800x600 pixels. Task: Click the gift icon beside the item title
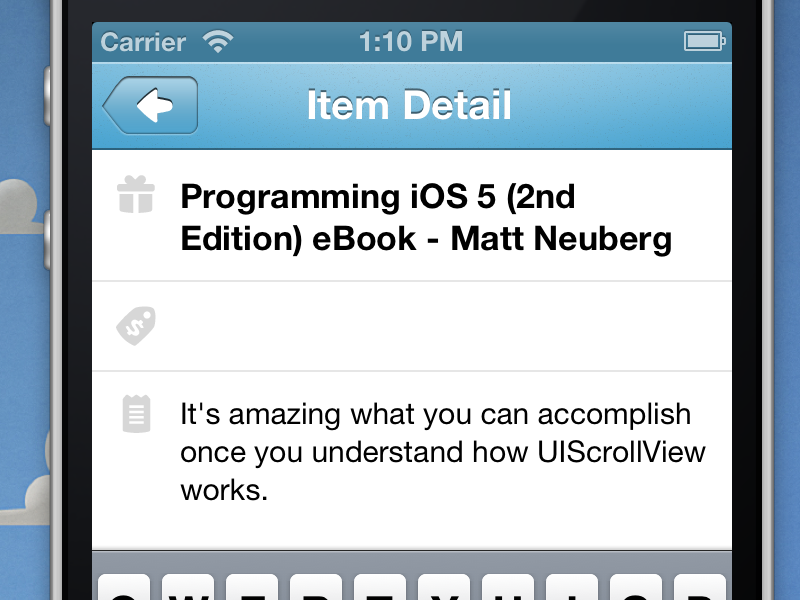point(136,195)
